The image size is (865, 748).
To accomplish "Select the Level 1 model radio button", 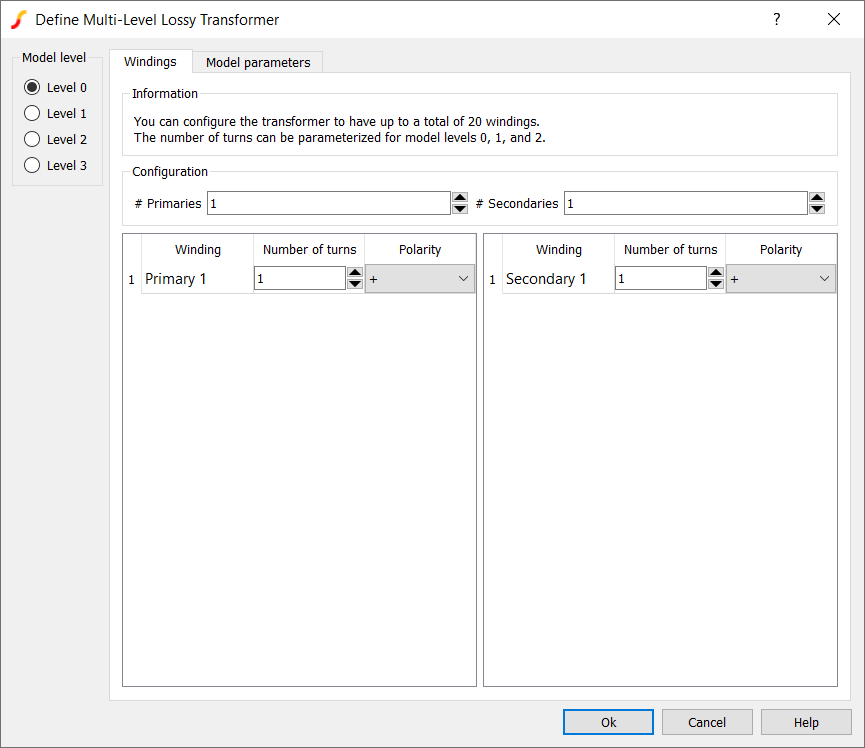I will point(32,114).
